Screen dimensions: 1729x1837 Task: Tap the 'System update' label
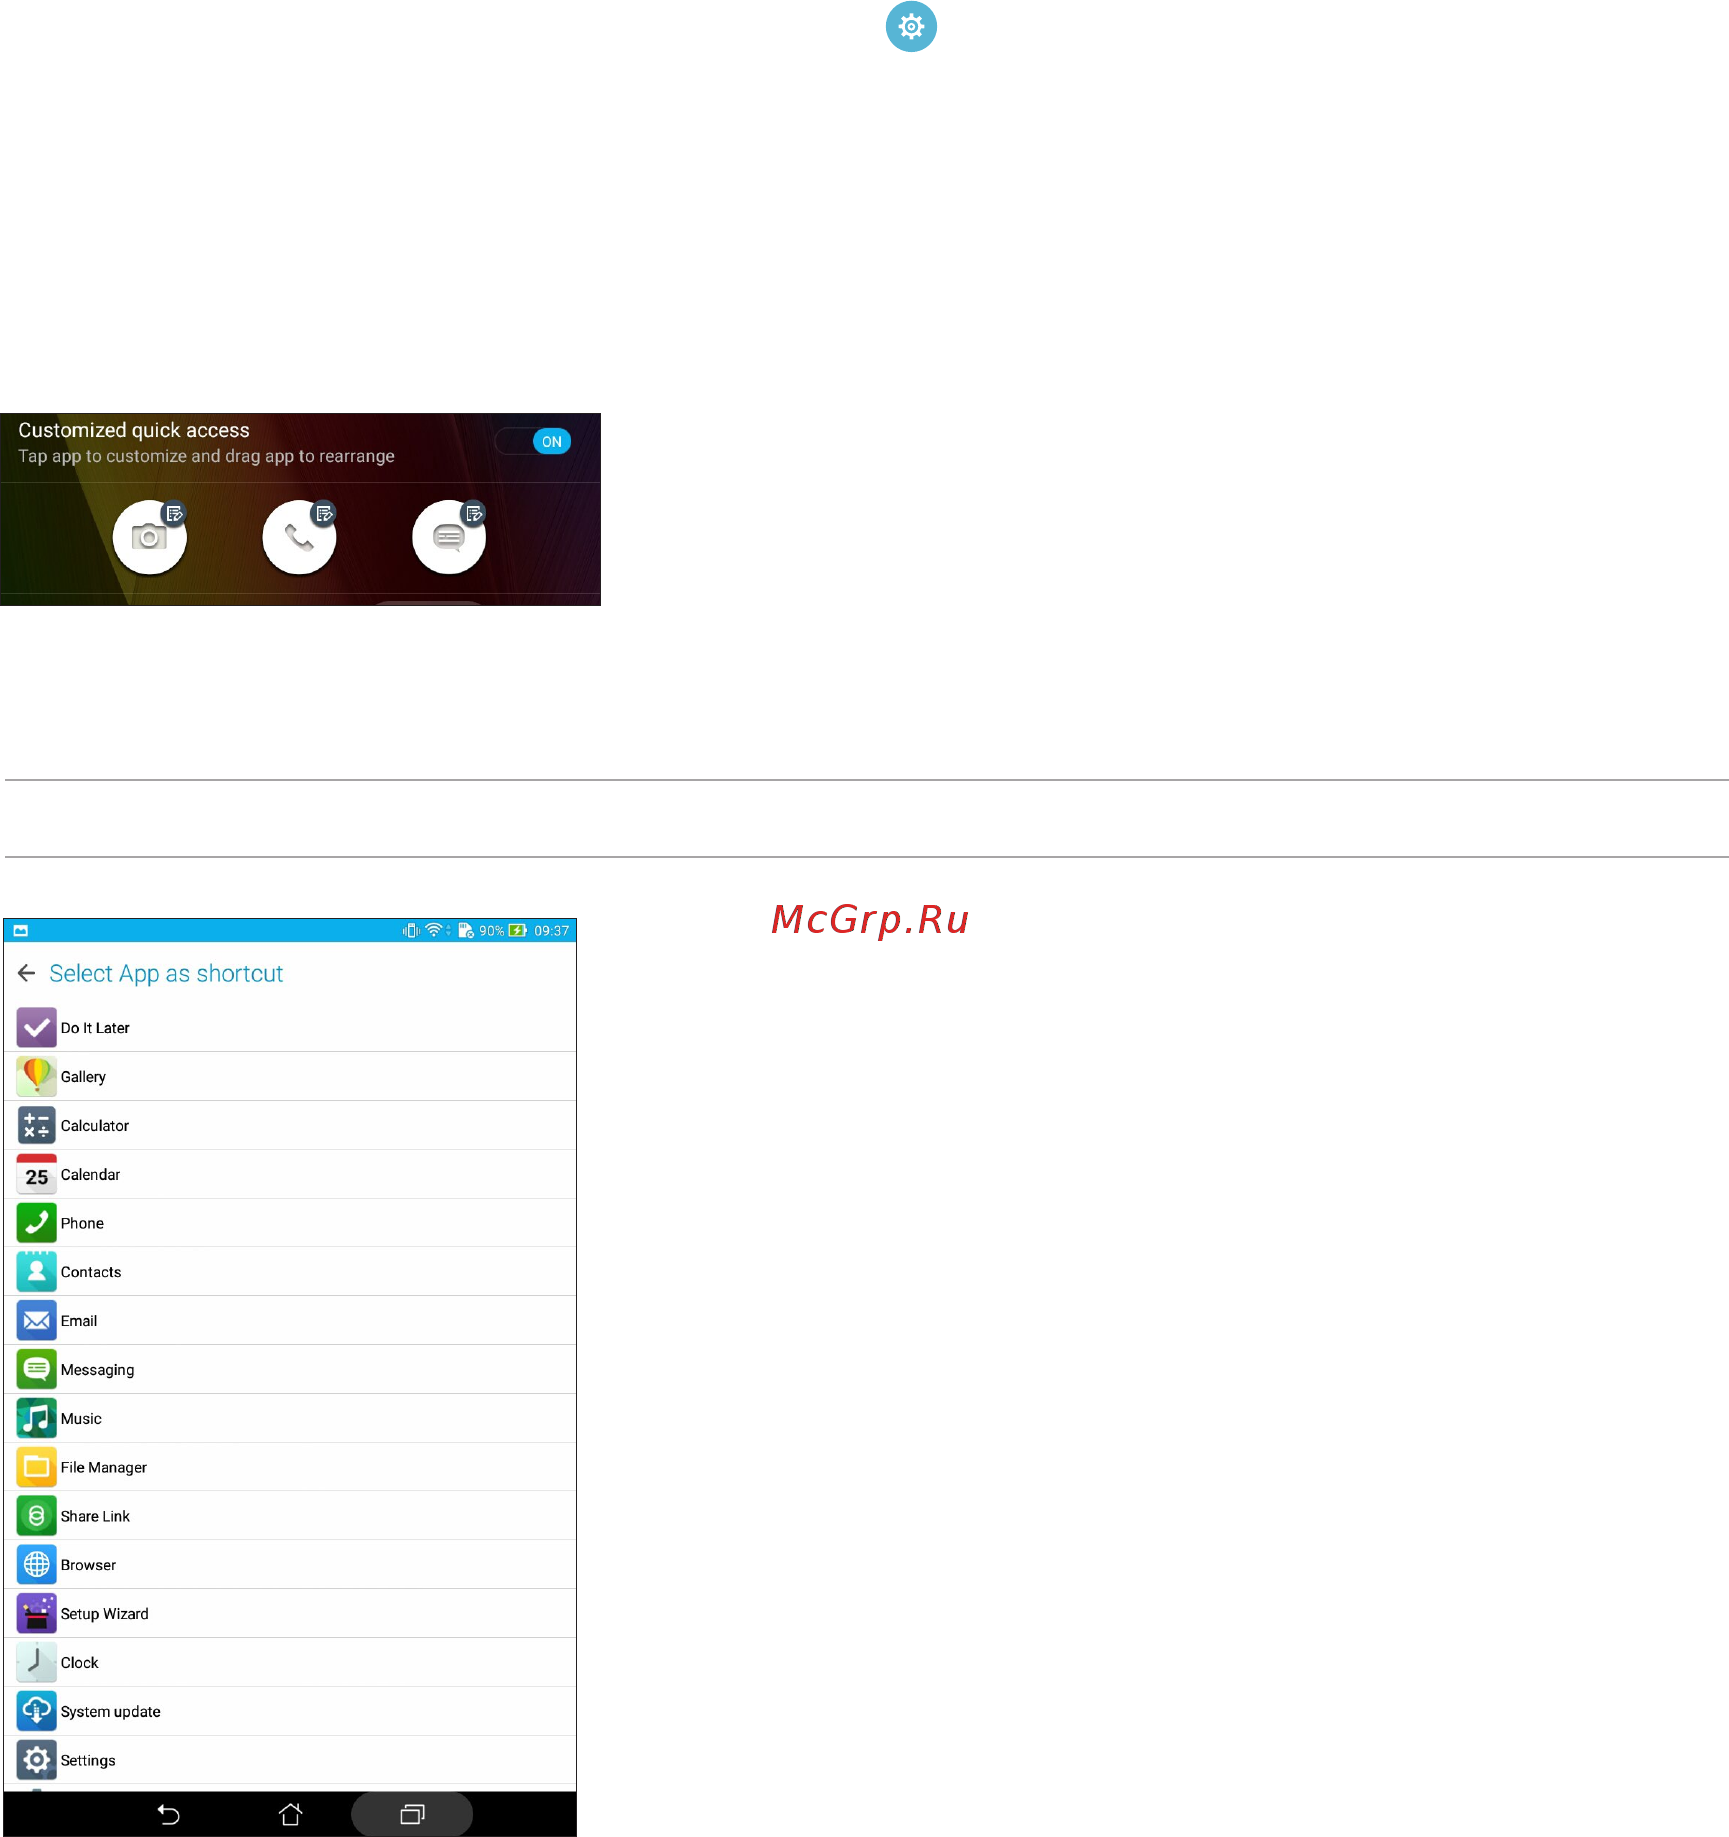coord(111,1712)
